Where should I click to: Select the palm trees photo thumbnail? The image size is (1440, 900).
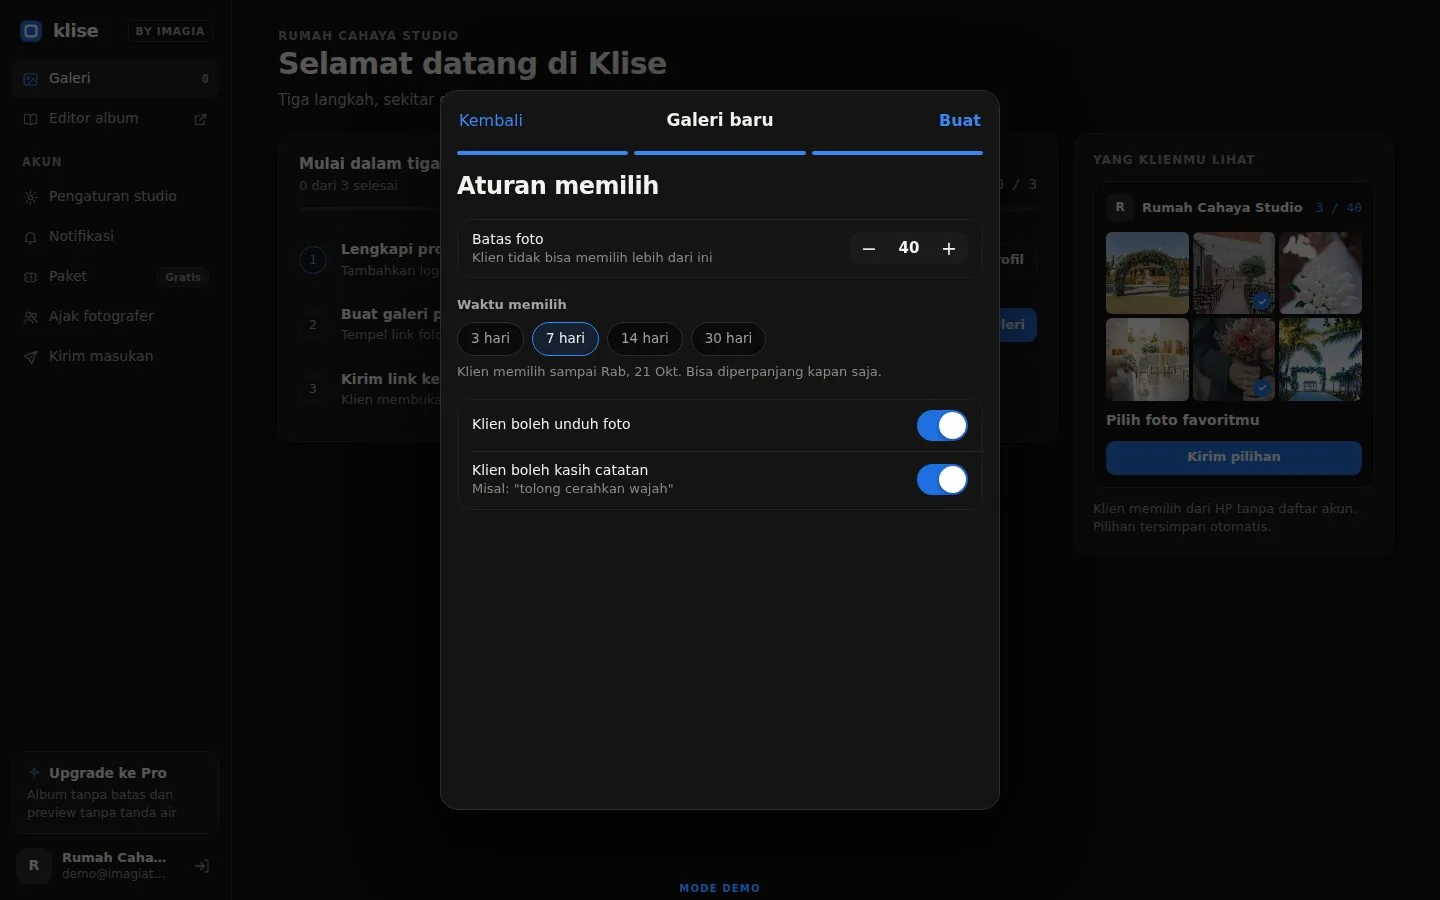point(1320,359)
